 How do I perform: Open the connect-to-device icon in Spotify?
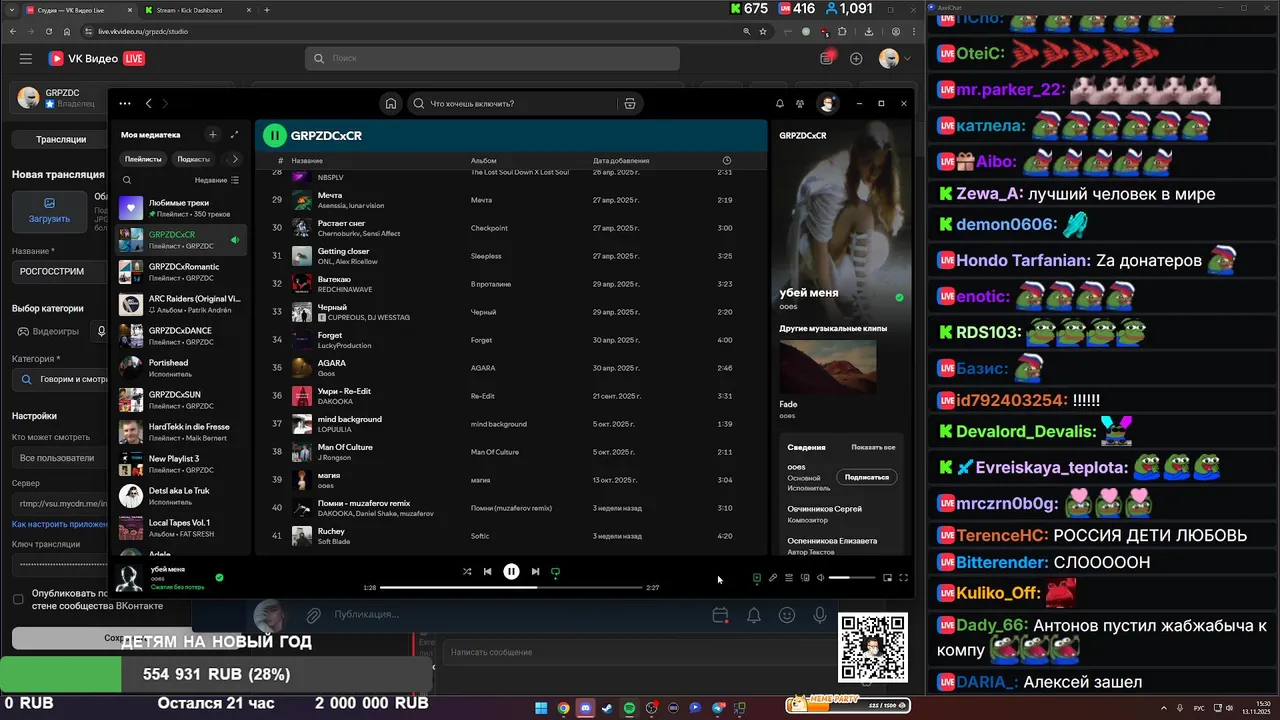(804, 577)
